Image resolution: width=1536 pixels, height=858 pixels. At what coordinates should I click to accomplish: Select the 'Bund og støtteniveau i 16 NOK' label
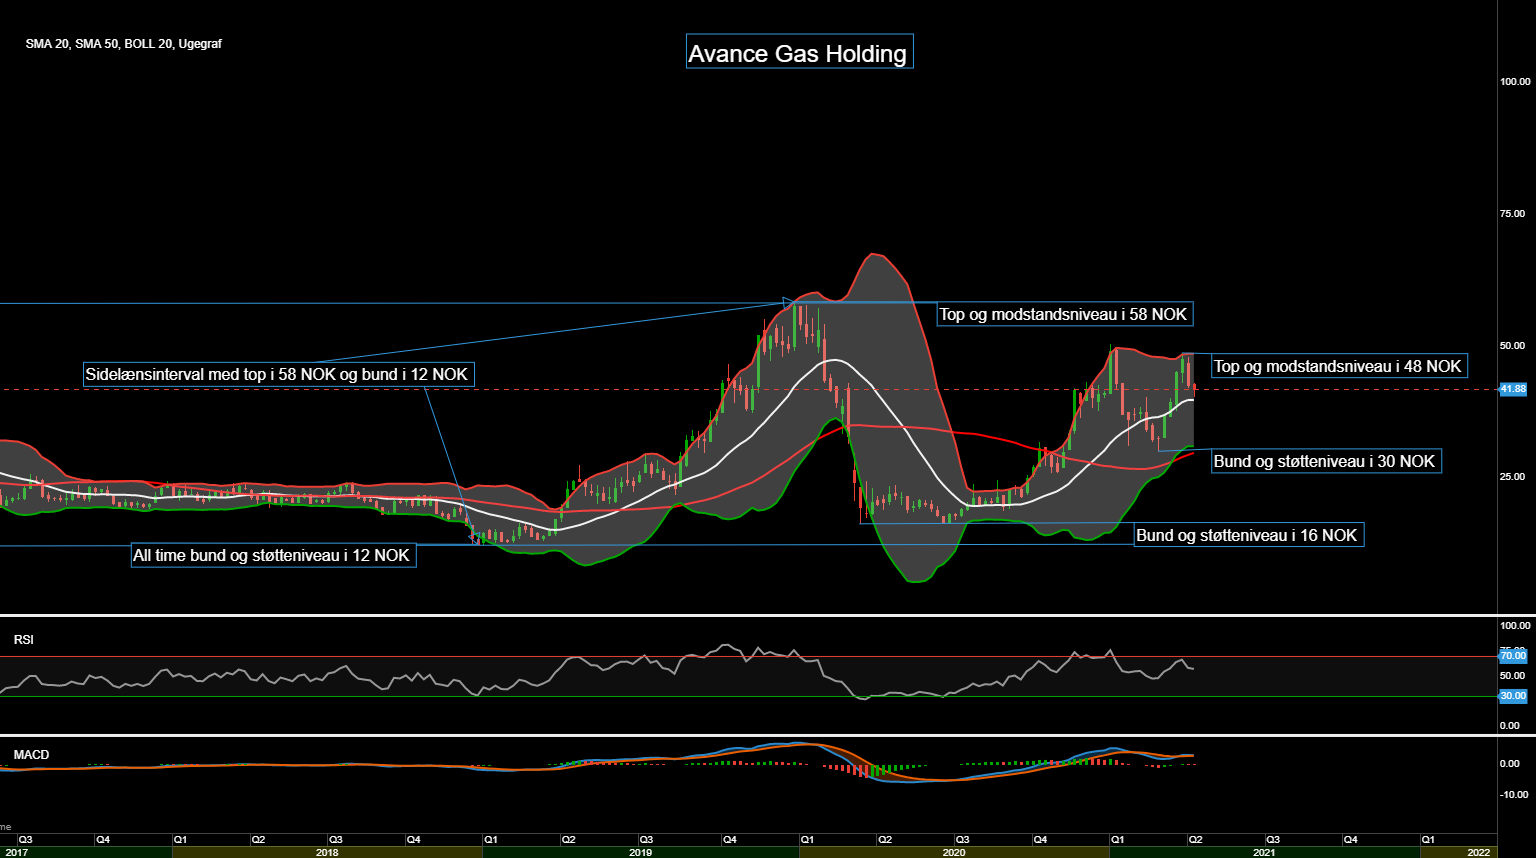coord(1247,535)
